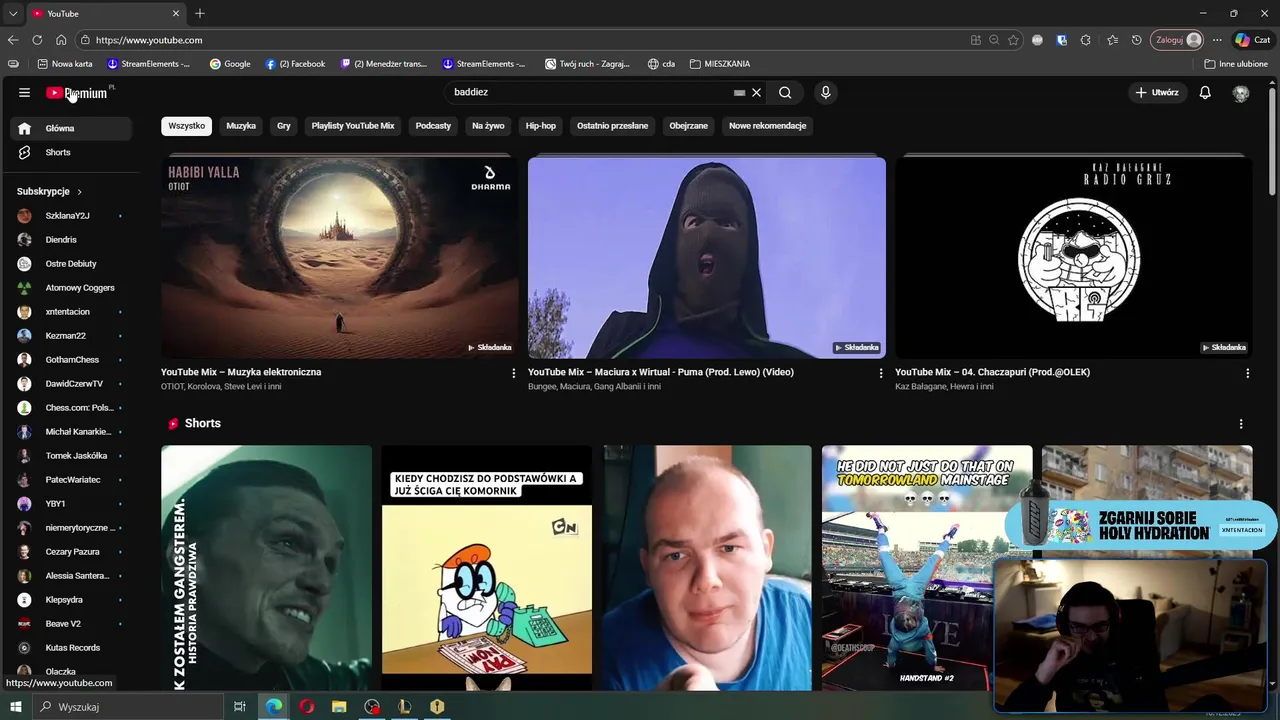Start voice search with the microphone
The width and height of the screenshot is (1280, 720).
click(x=825, y=92)
